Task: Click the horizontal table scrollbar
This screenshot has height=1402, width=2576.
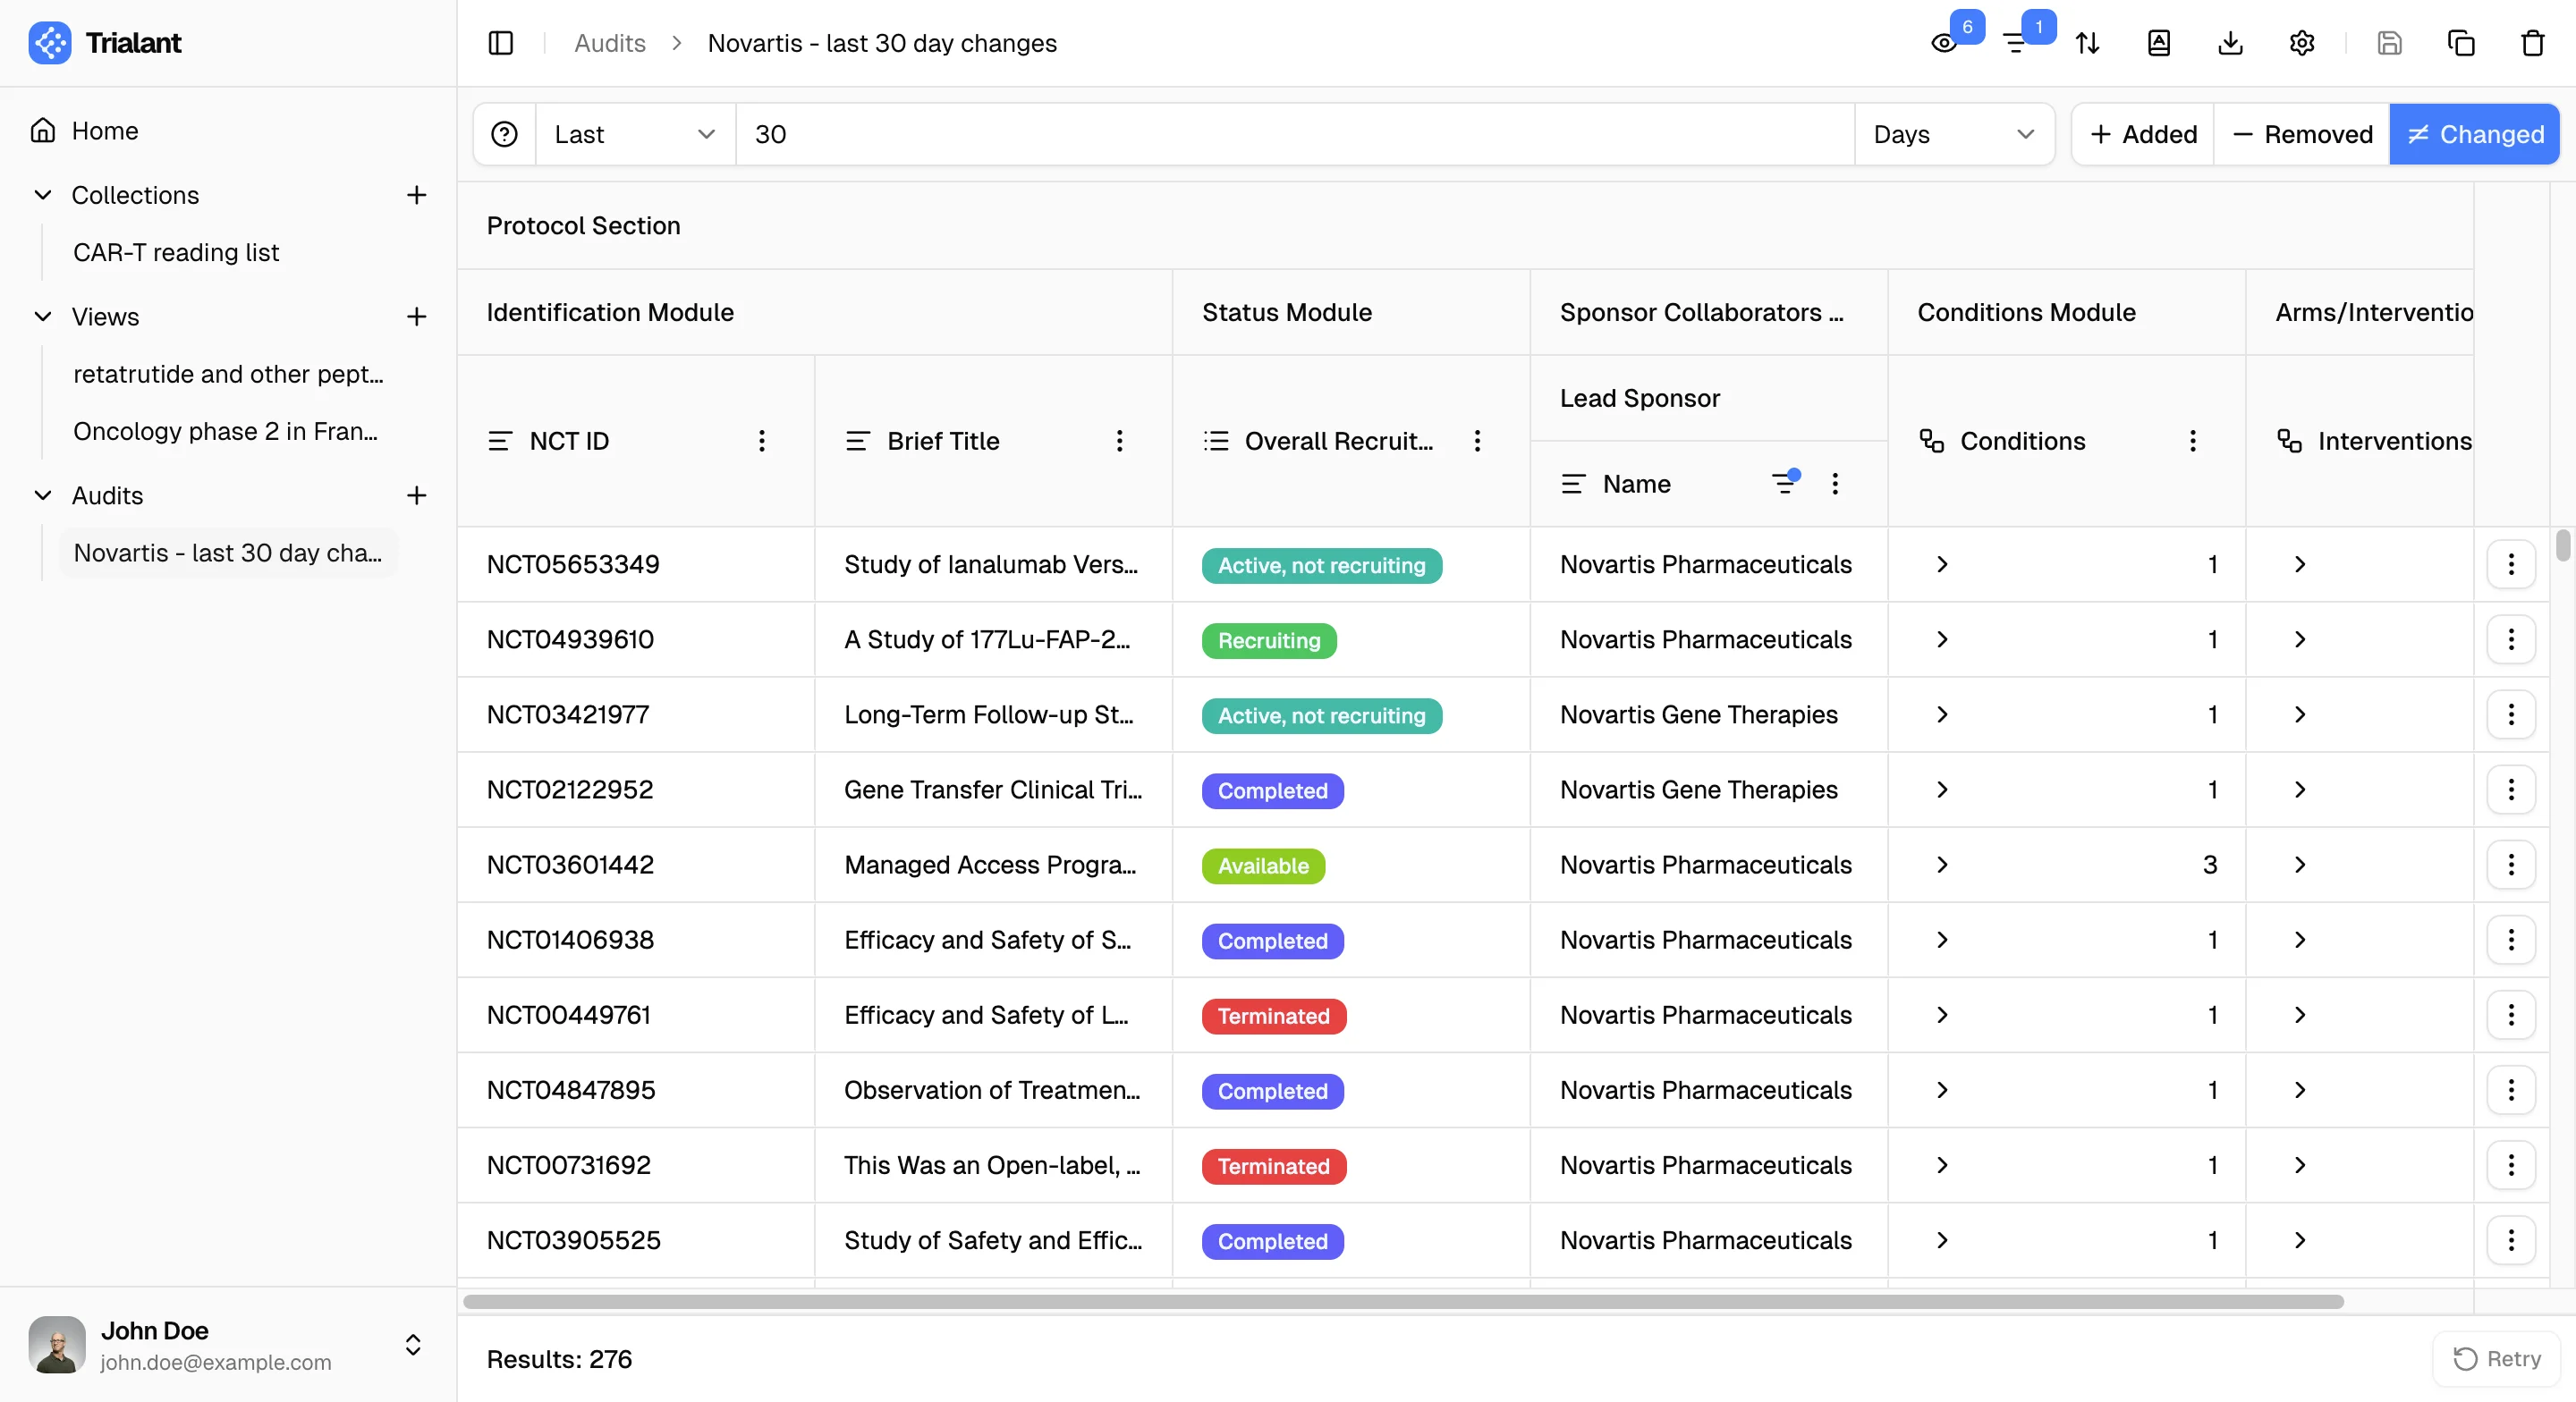Action: (1403, 1301)
